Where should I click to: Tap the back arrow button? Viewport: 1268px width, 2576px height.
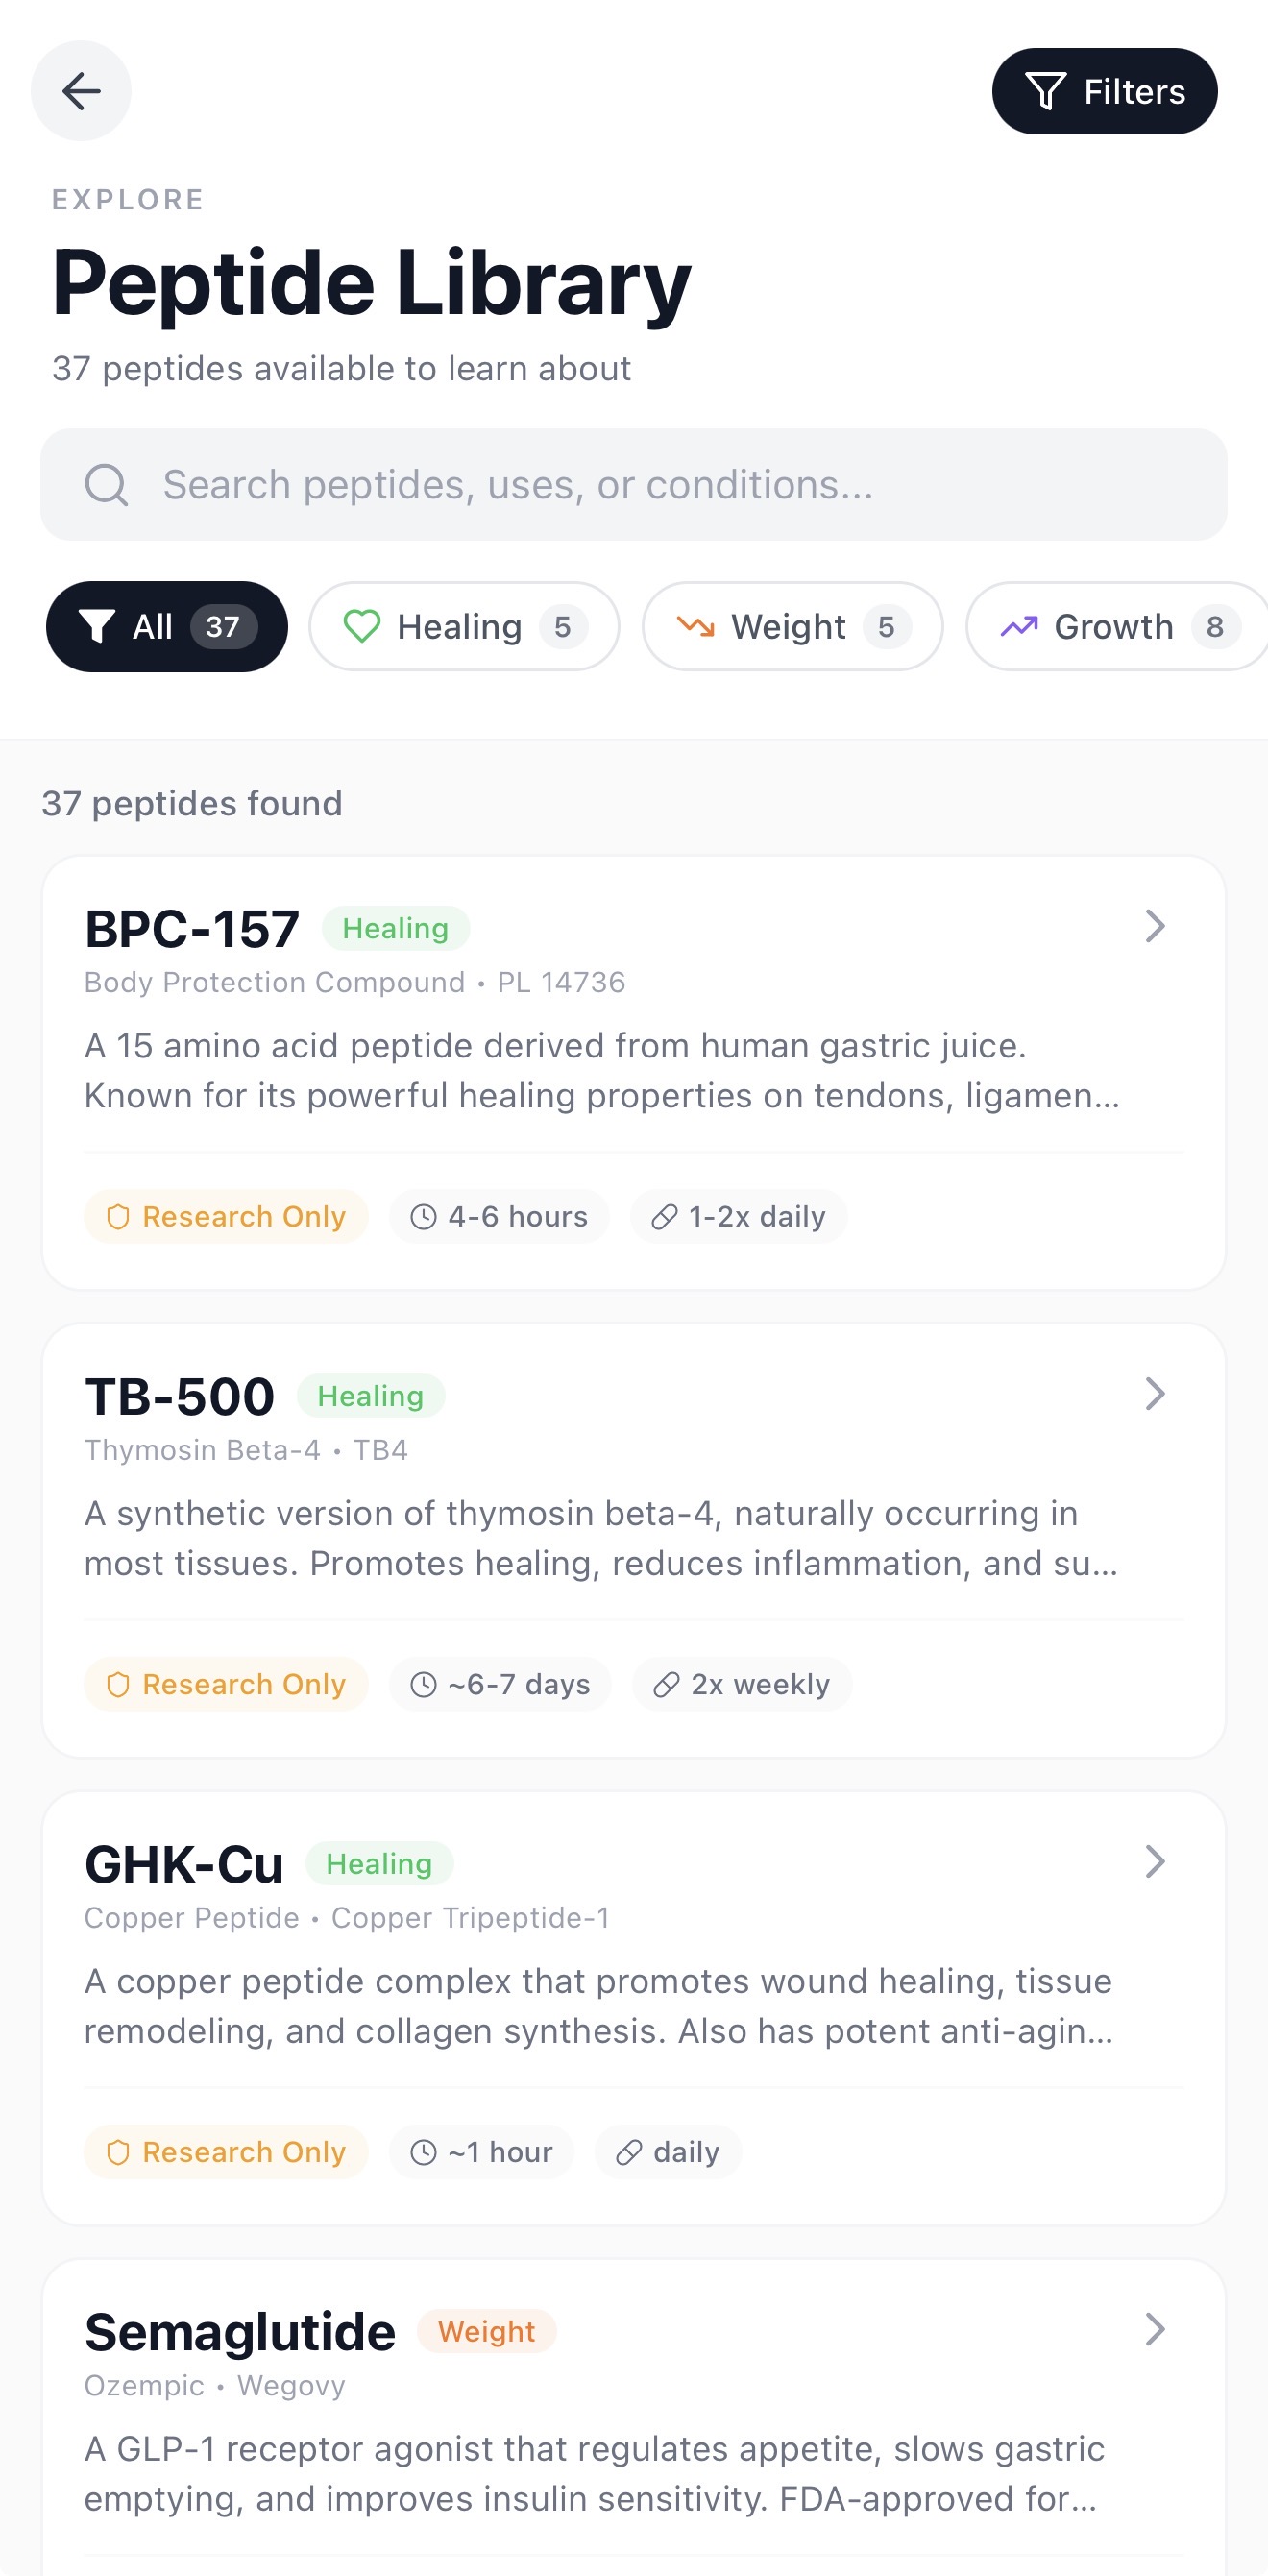(81, 91)
